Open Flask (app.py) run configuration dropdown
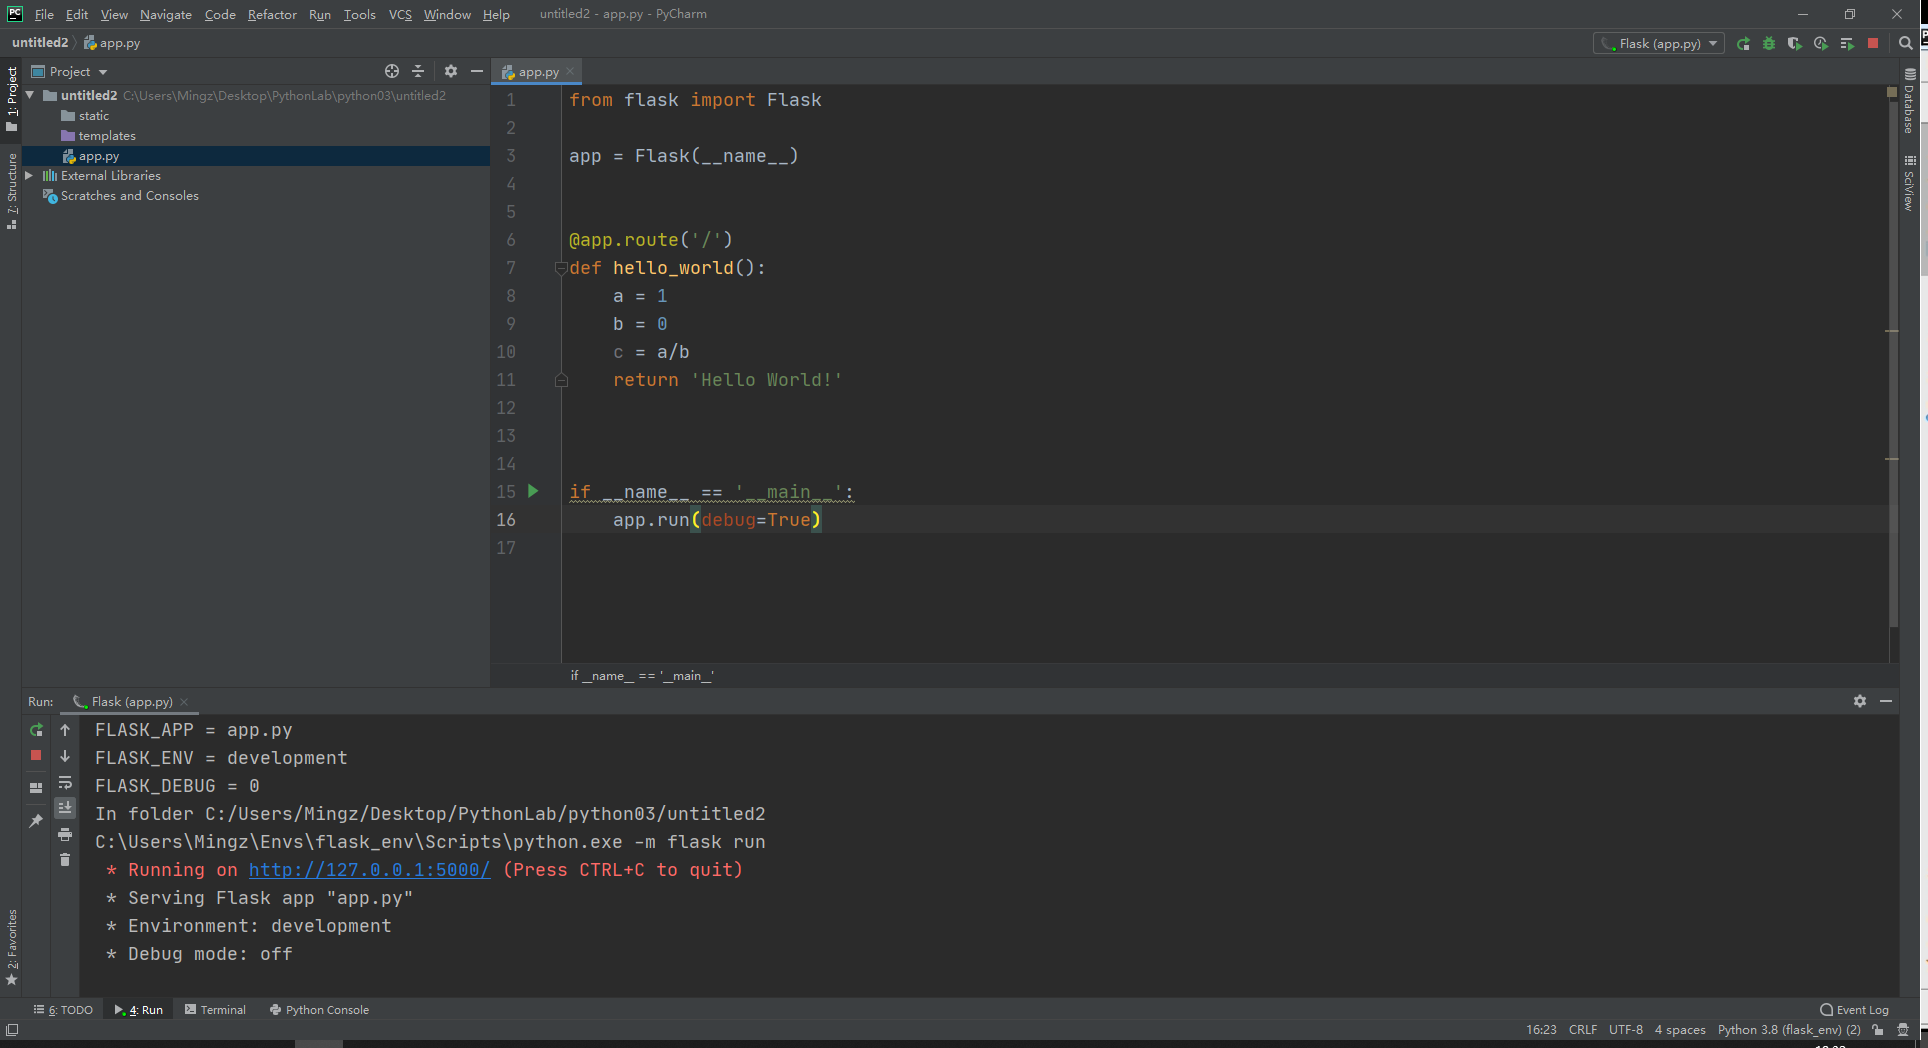 [1659, 44]
